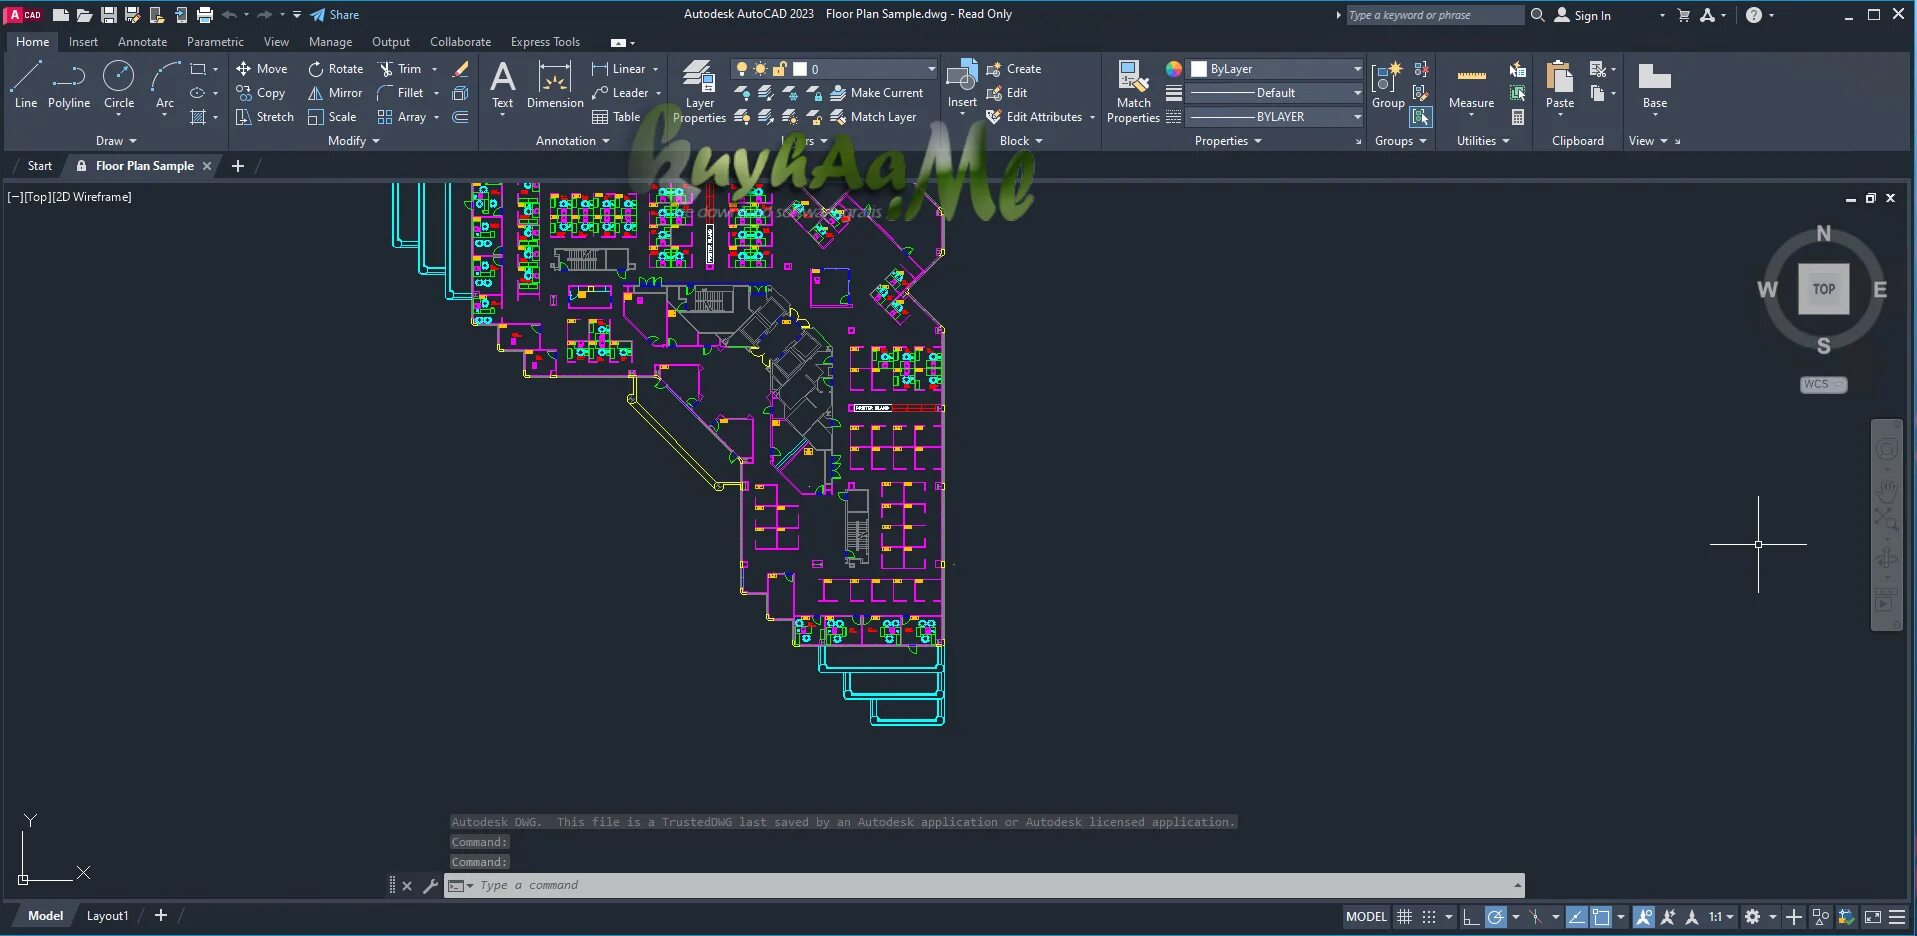Image resolution: width=1917 pixels, height=936 pixels.
Task: Choose the Arc drawing tool
Action: [x=165, y=85]
